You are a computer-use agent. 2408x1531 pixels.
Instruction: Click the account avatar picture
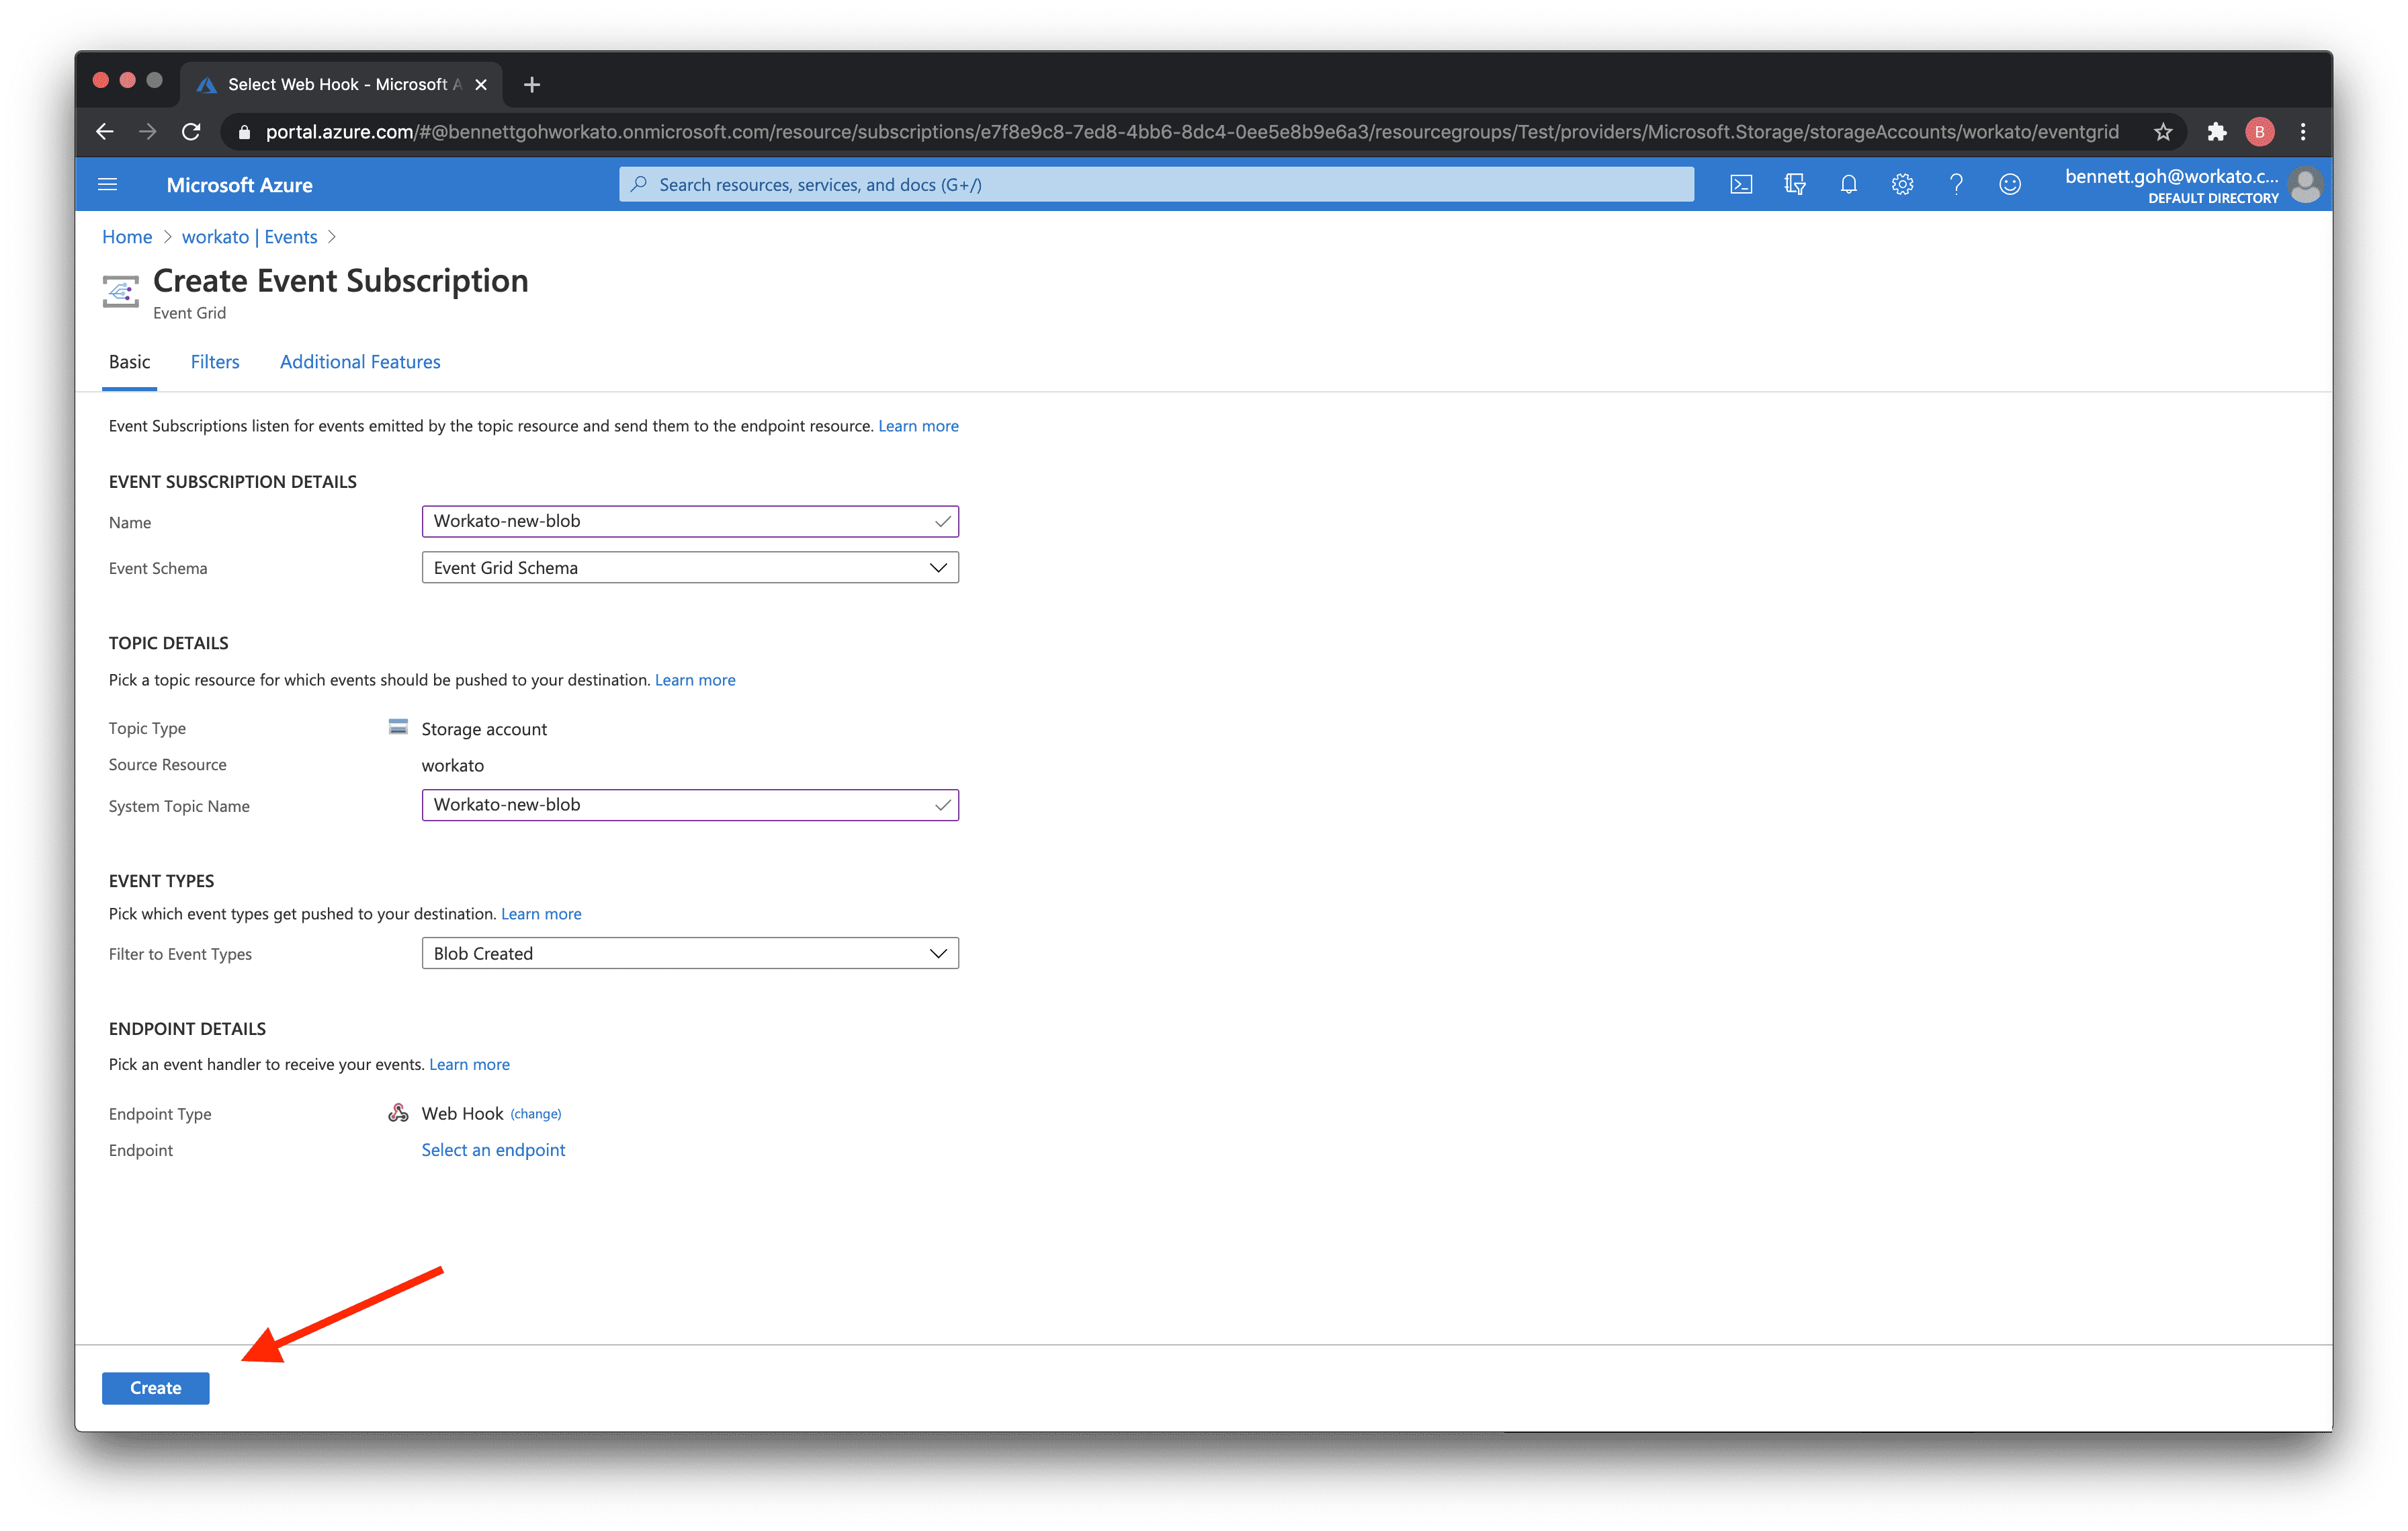2305,185
